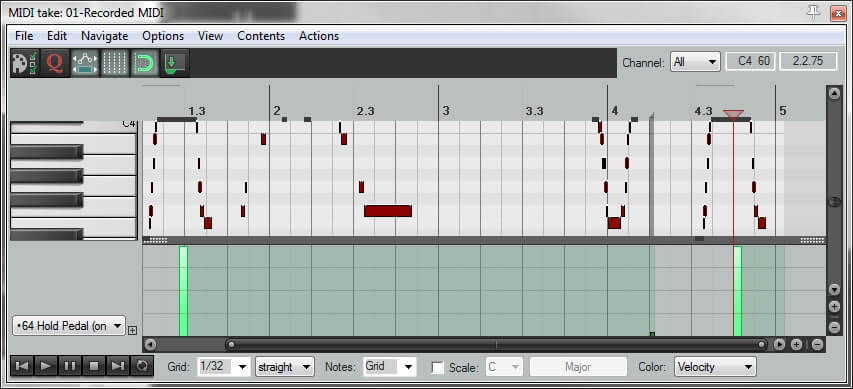Click ruler label for measure 3

pos(446,111)
